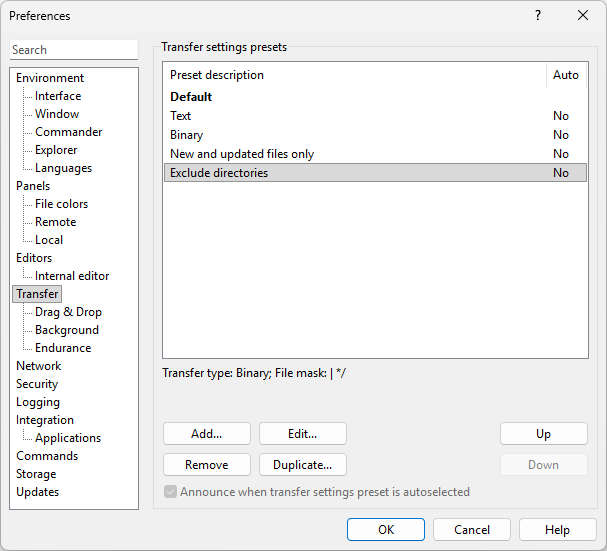Select the Endurance transfer page
Image resolution: width=607 pixels, height=551 pixels.
pos(63,348)
